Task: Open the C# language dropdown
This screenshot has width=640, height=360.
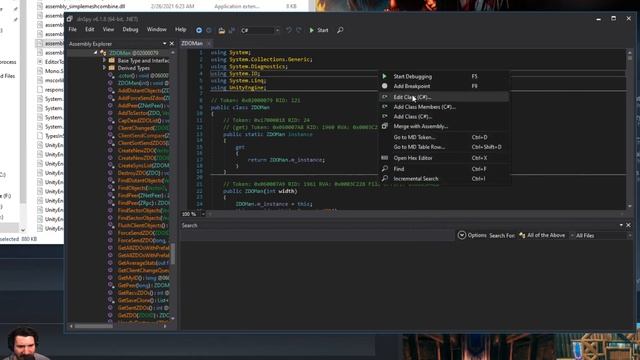Action: (x=260, y=30)
